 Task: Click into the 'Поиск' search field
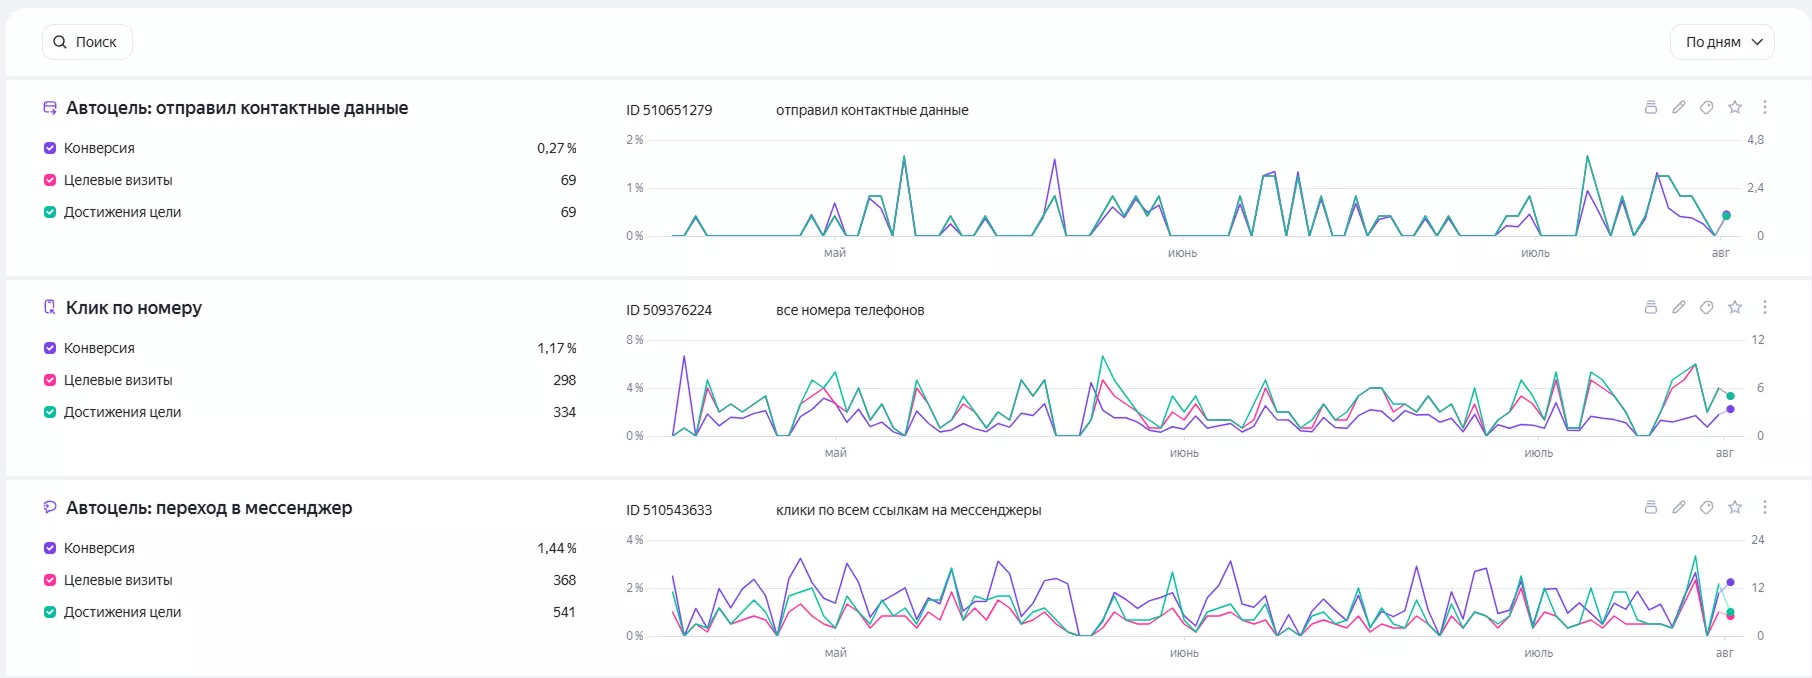[x=87, y=42]
